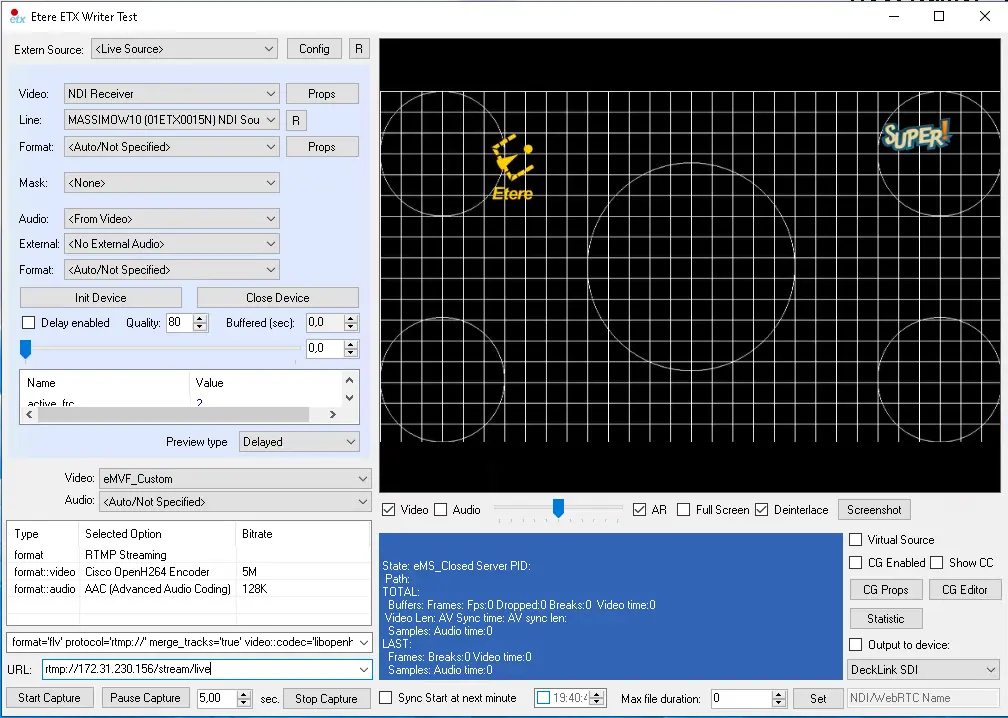Click into the RTMP URL field
Viewport: 1008px width, 718px height.
point(200,670)
